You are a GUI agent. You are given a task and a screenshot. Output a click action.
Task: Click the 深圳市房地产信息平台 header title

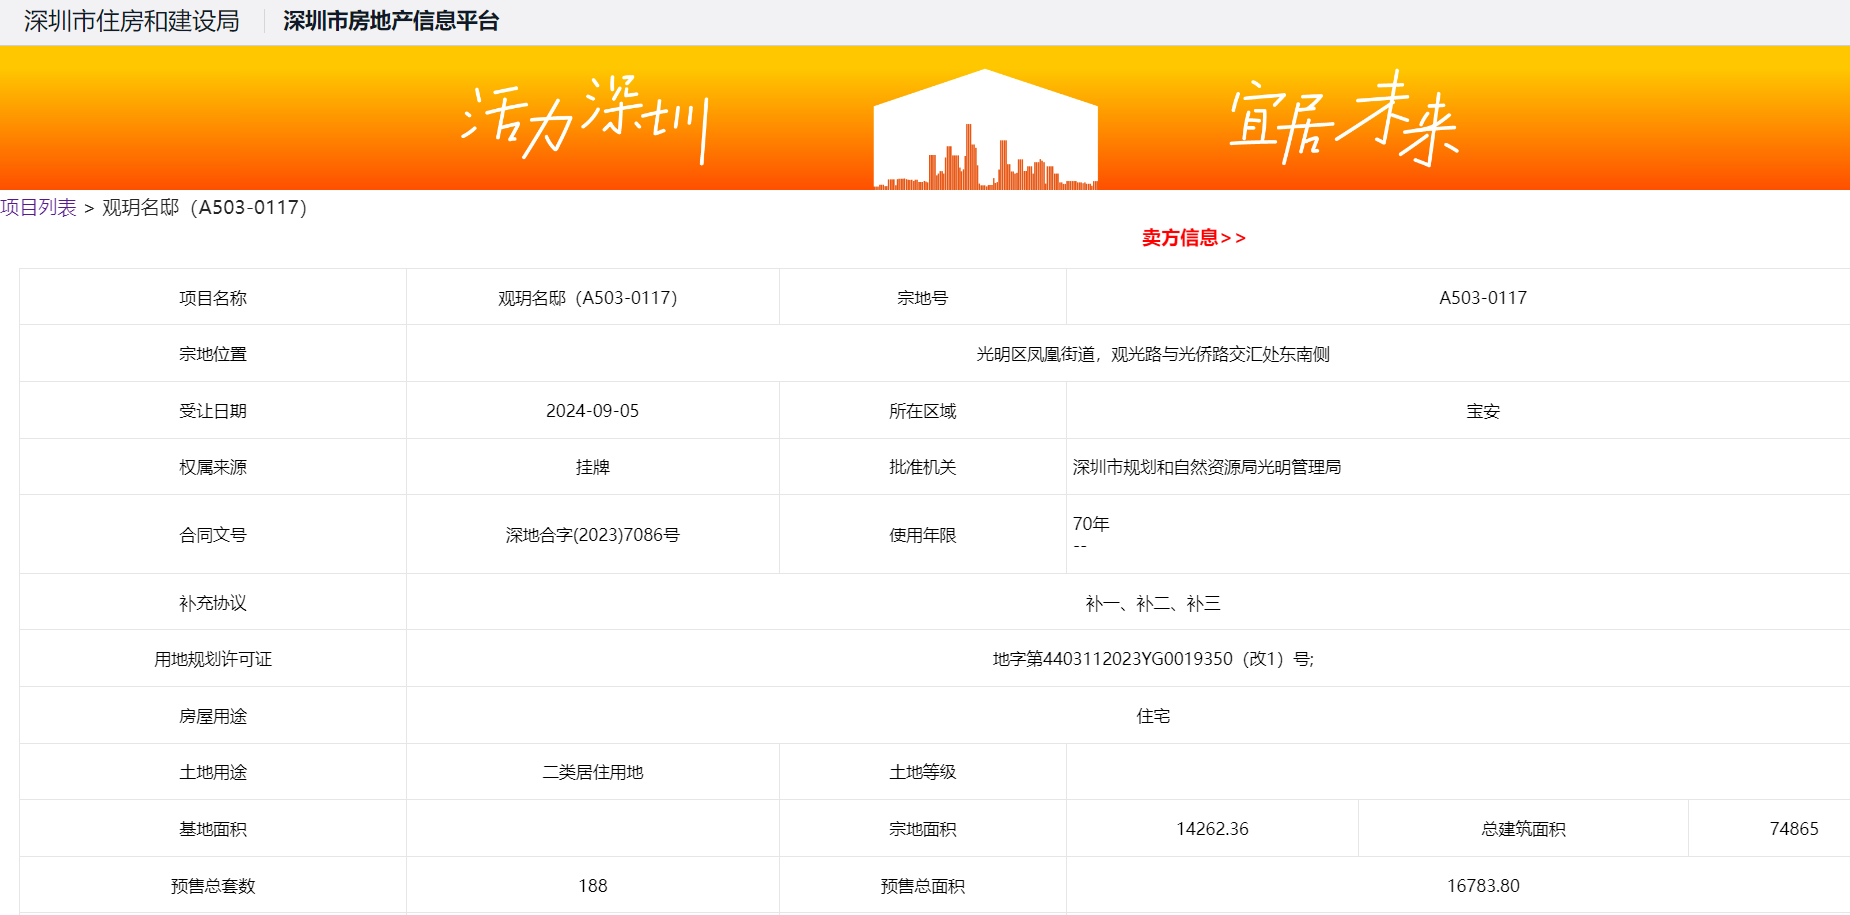(x=390, y=21)
